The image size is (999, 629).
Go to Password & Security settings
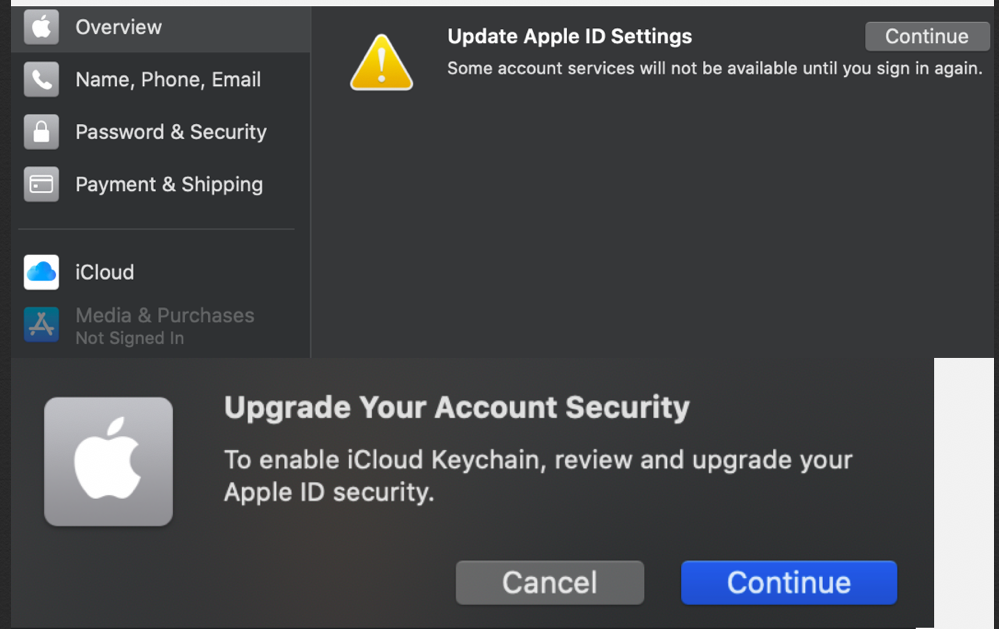(x=171, y=132)
